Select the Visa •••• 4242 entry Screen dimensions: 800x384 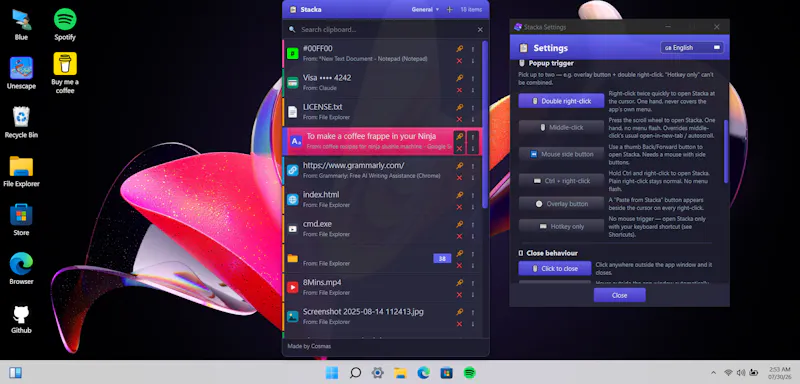coord(383,83)
